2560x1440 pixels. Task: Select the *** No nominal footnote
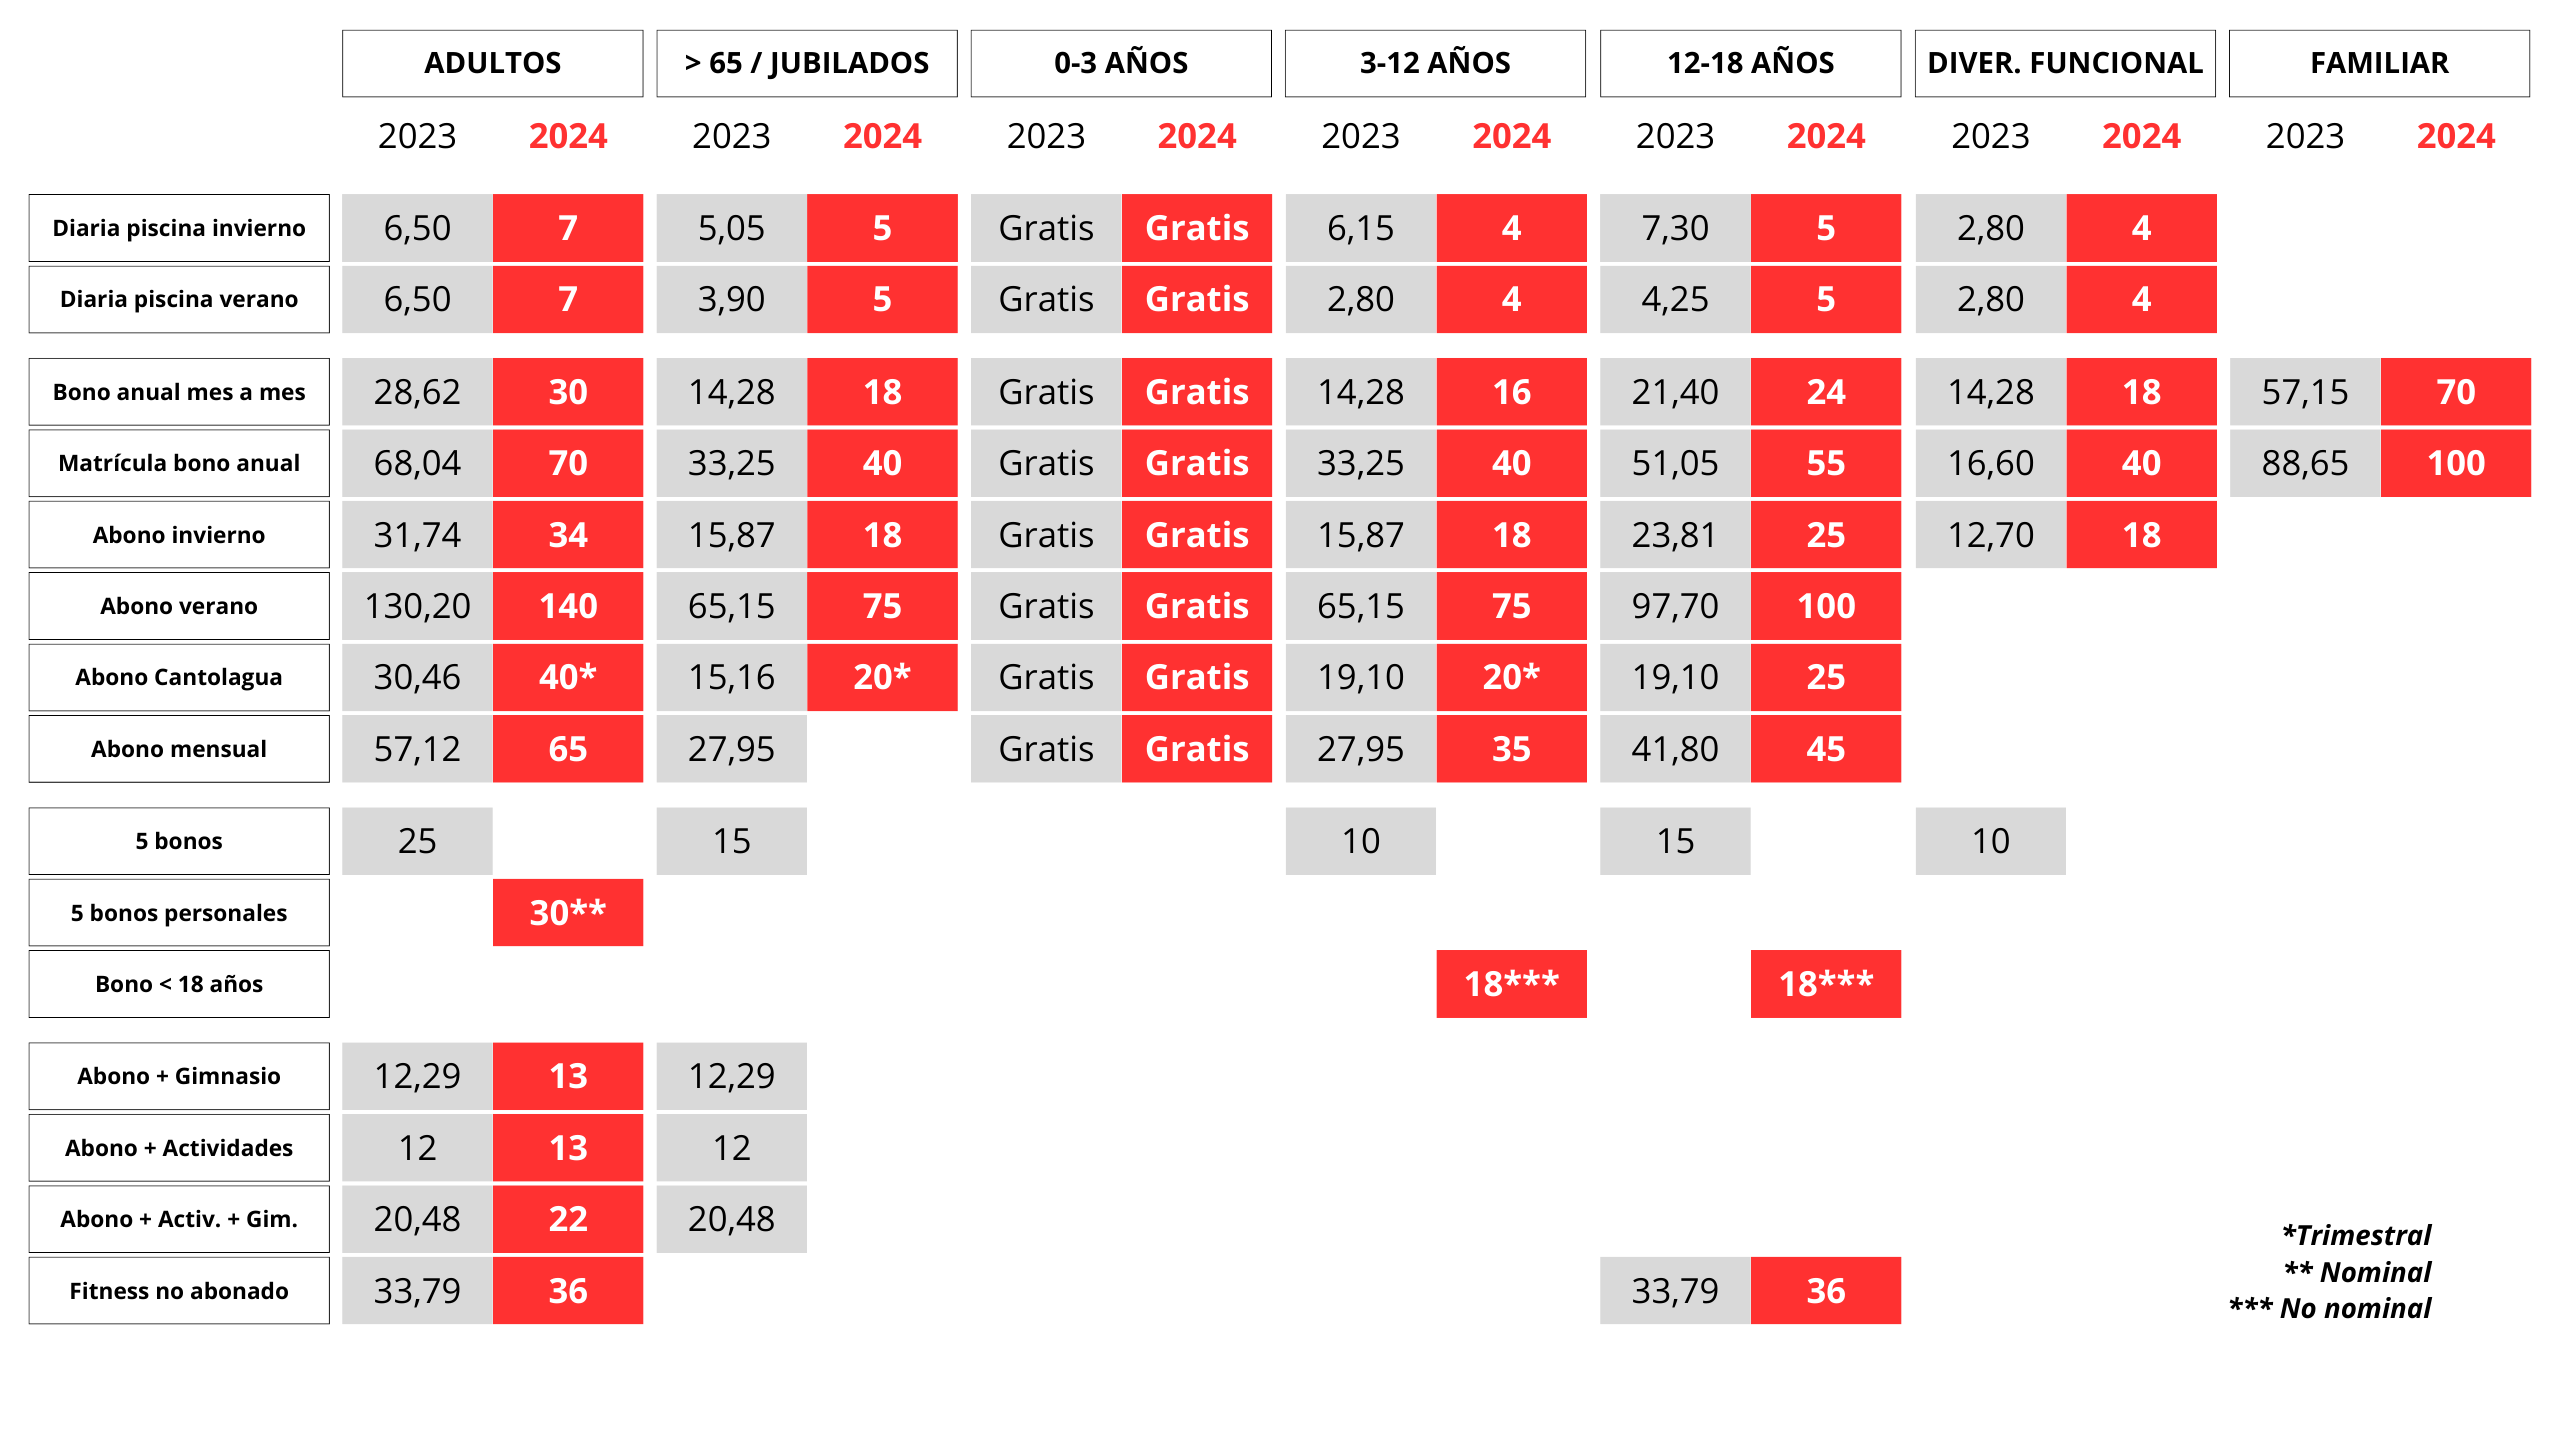[x=2330, y=1308]
